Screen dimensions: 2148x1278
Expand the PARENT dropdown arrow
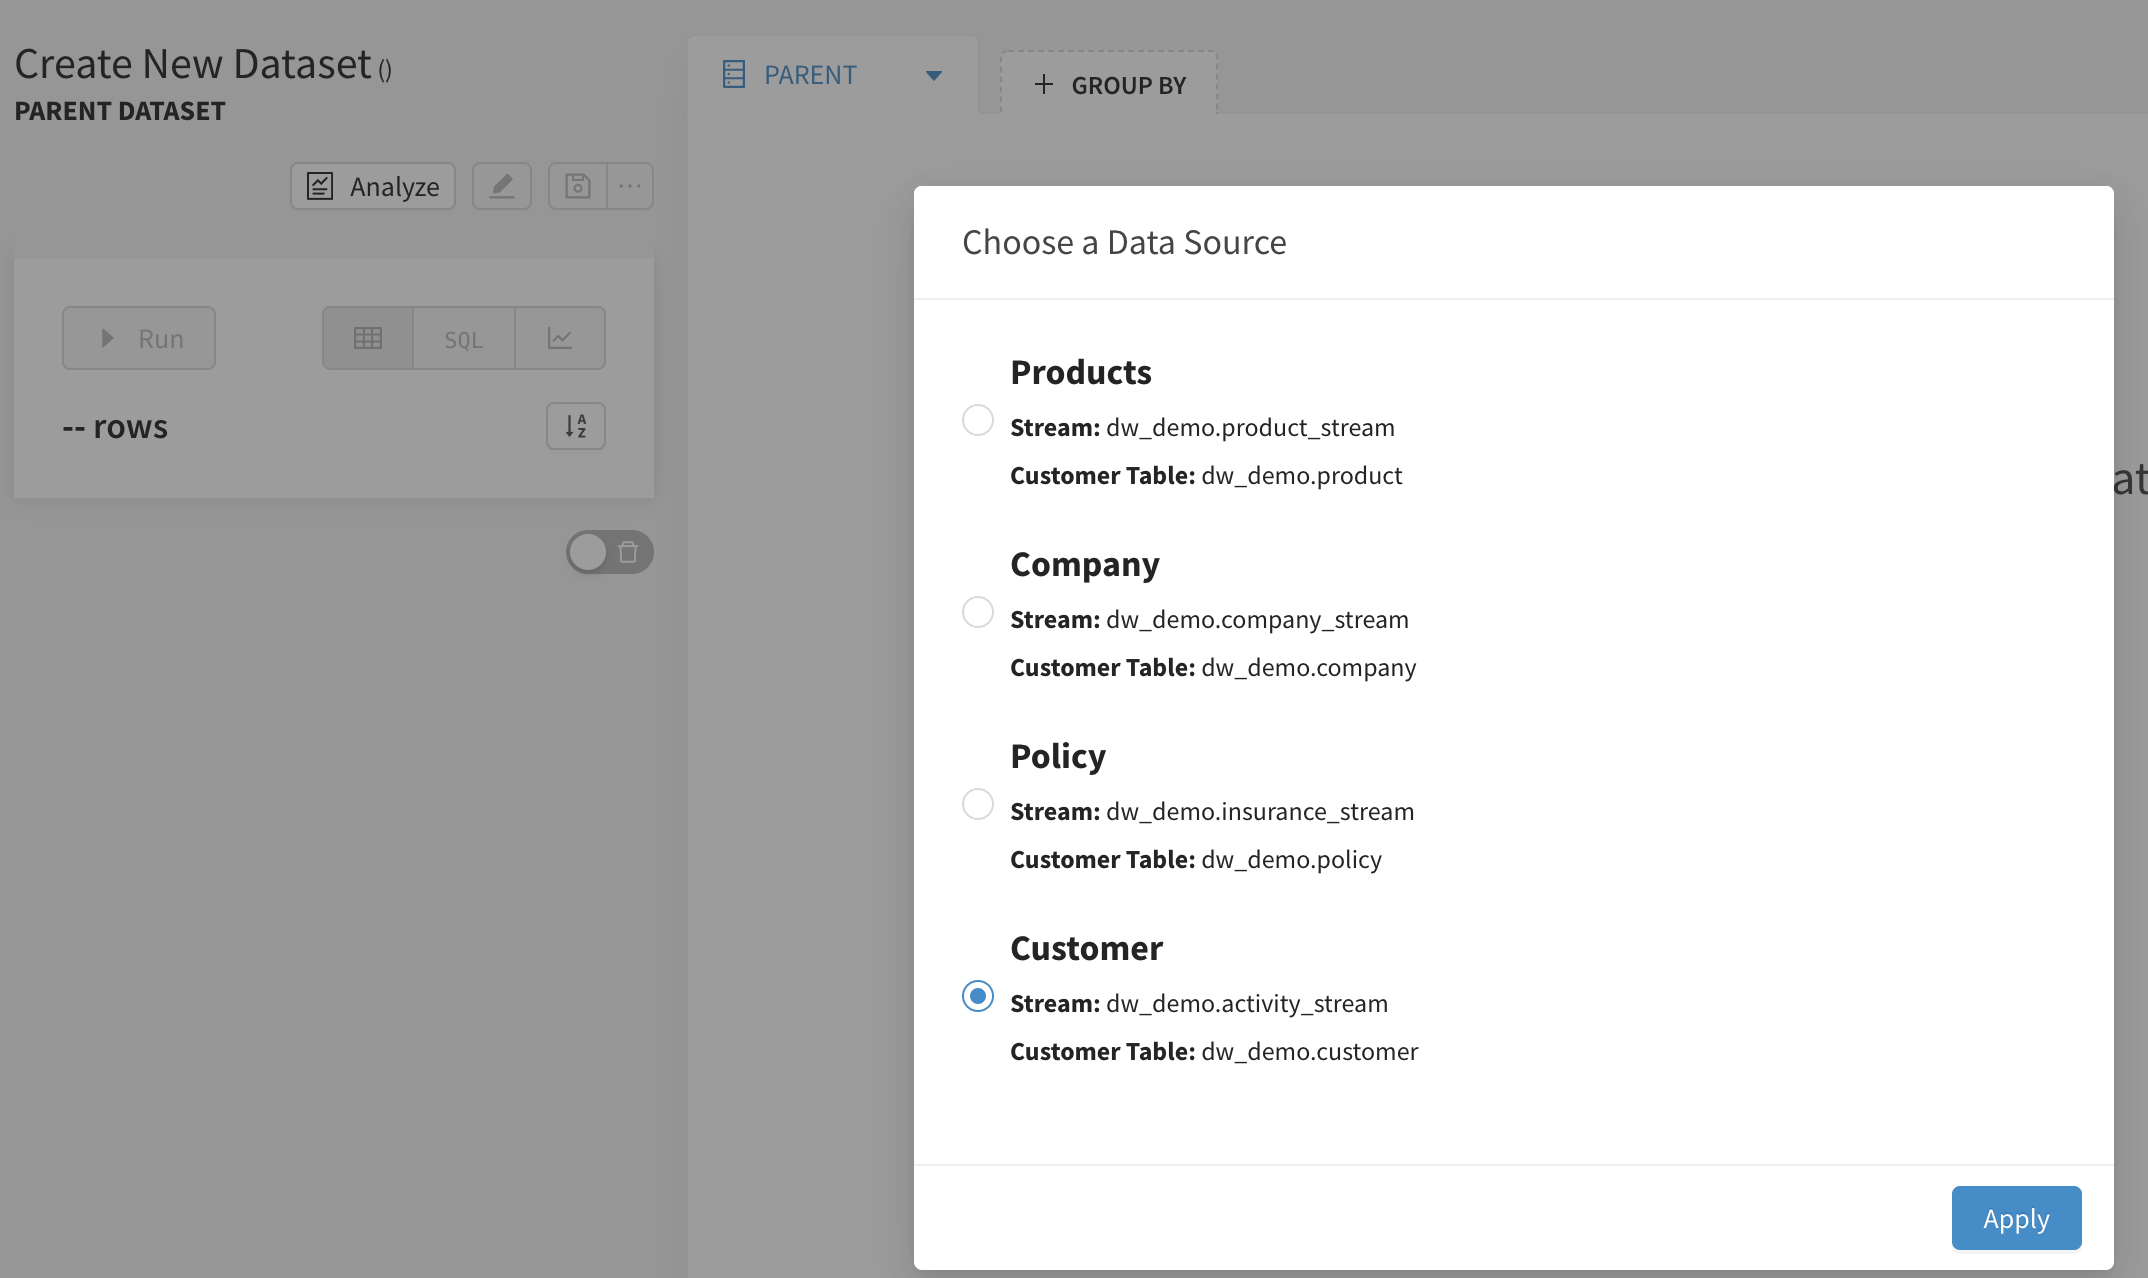pos(934,76)
